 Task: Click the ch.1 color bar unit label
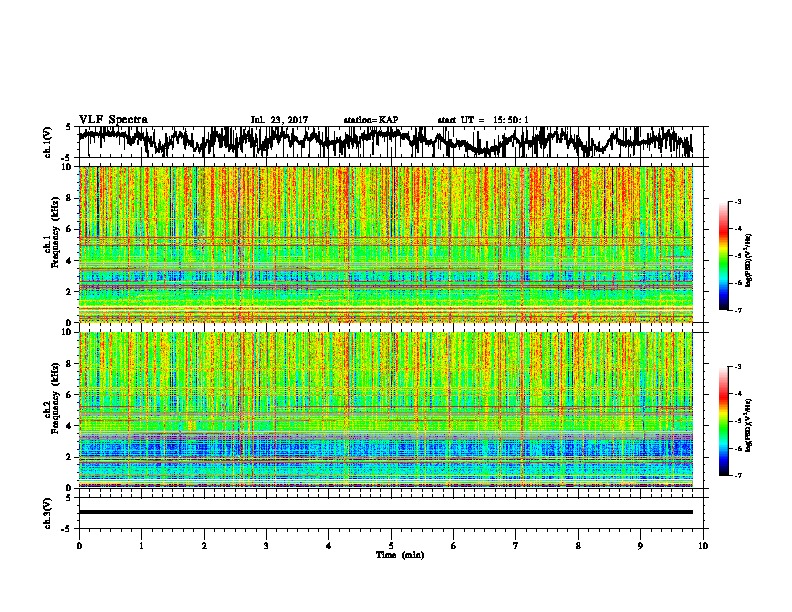pos(749,261)
